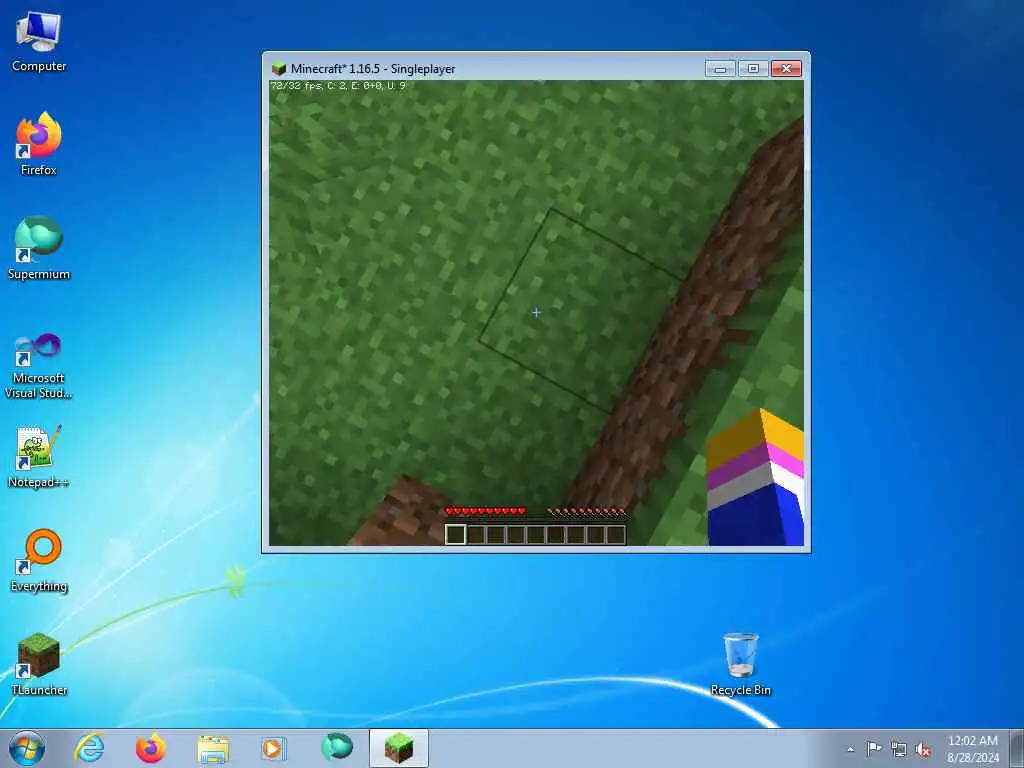
Task: Maximize the Minecraft window
Action: pos(753,69)
